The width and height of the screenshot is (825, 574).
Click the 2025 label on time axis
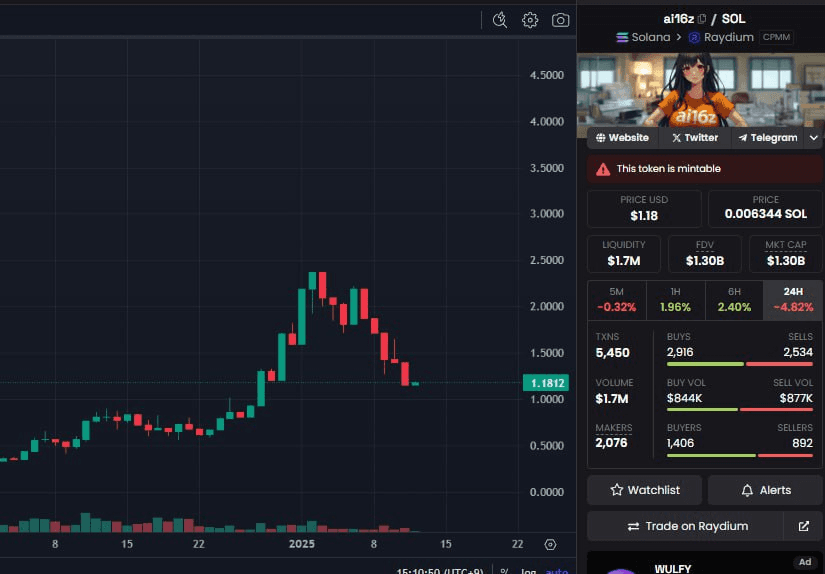coord(301,544)
